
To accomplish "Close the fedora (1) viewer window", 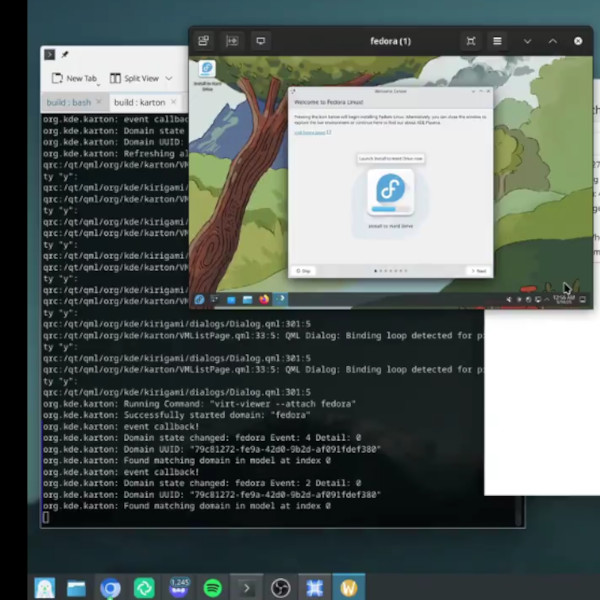I will (578, 41).
